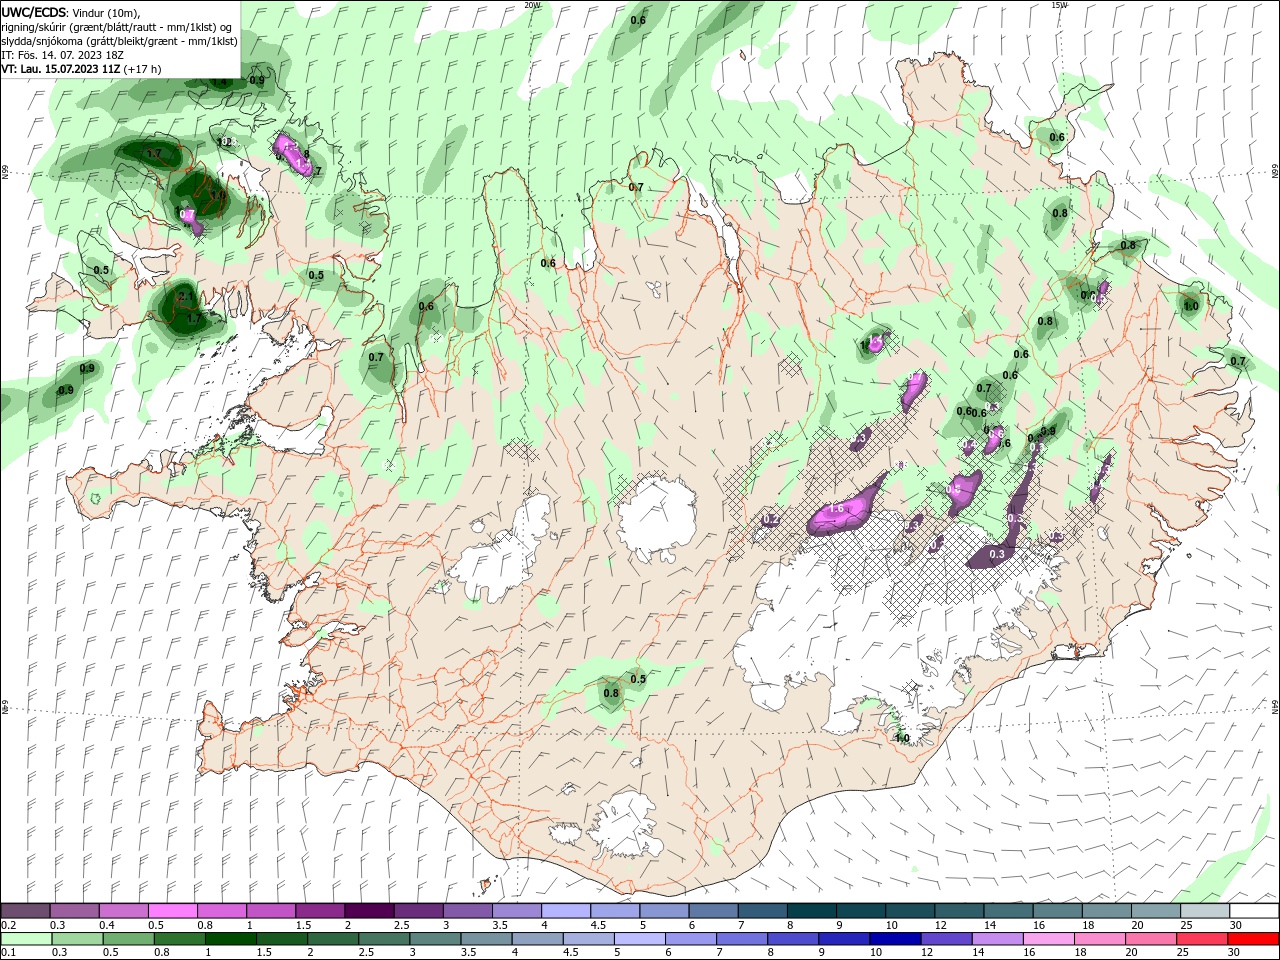Pick the darkest purple swatch labeled 2 on snow scale
Viewport: 1280px width, 960px height.
[369, 911]
